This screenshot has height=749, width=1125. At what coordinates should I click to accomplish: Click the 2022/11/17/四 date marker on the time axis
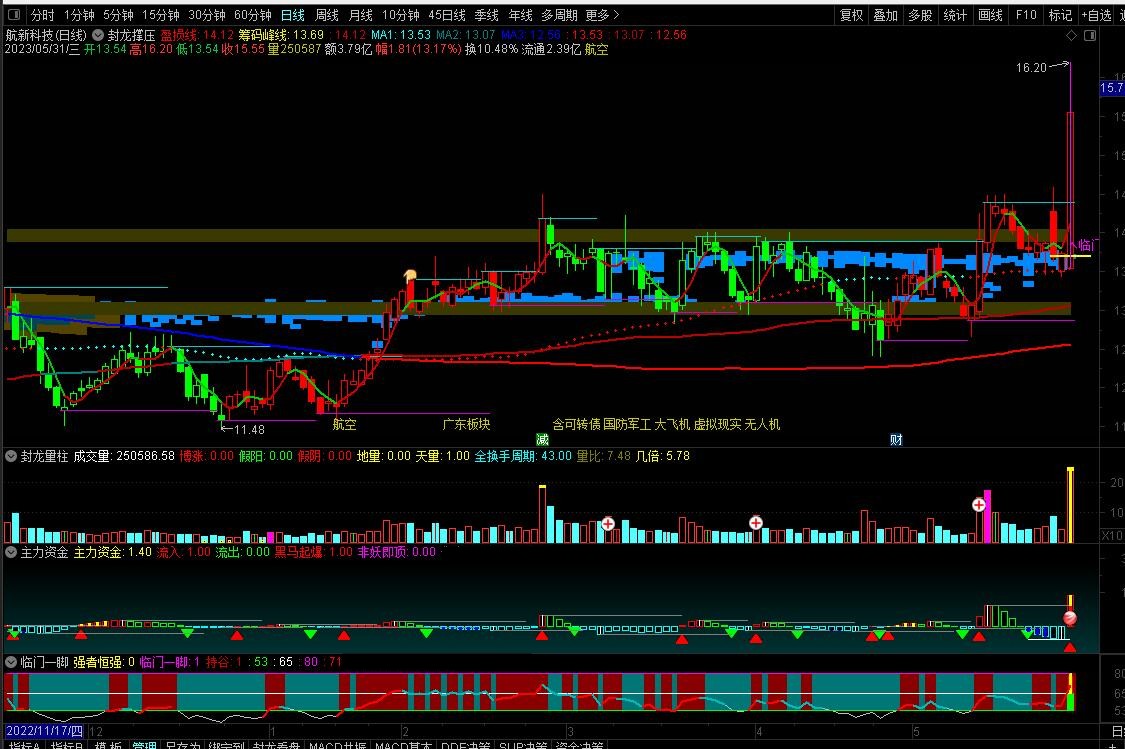coord(44,731)
